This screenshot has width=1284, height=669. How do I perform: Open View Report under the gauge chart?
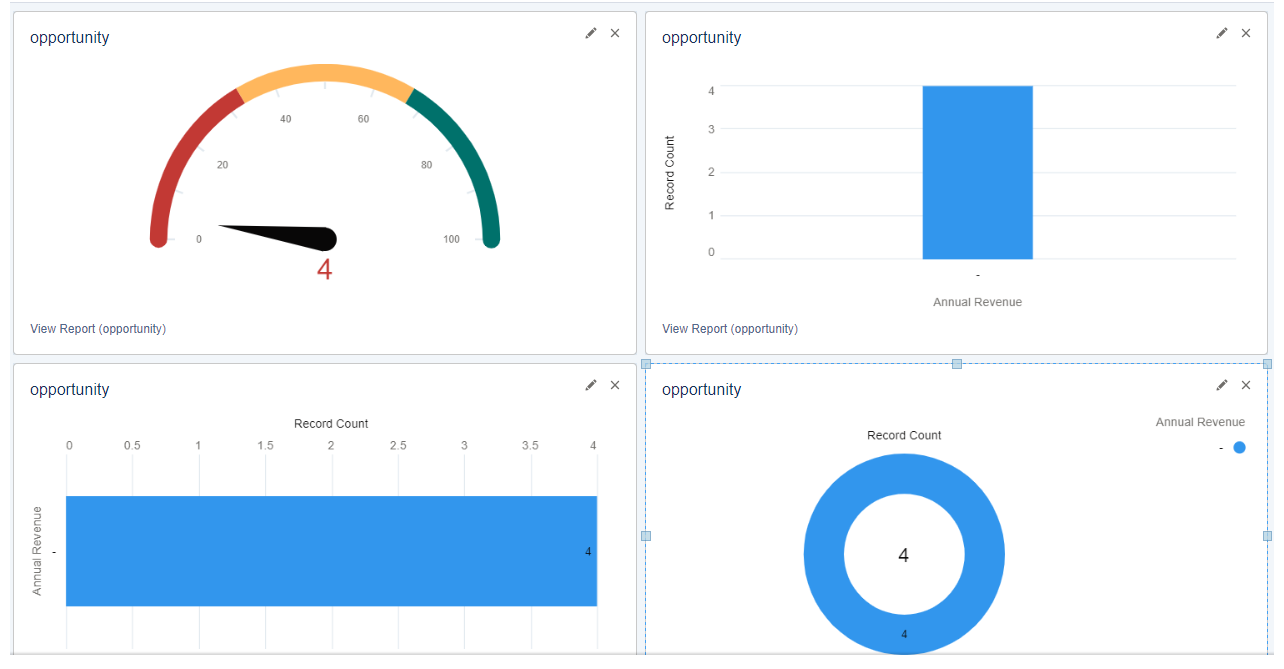click(97, 328)
